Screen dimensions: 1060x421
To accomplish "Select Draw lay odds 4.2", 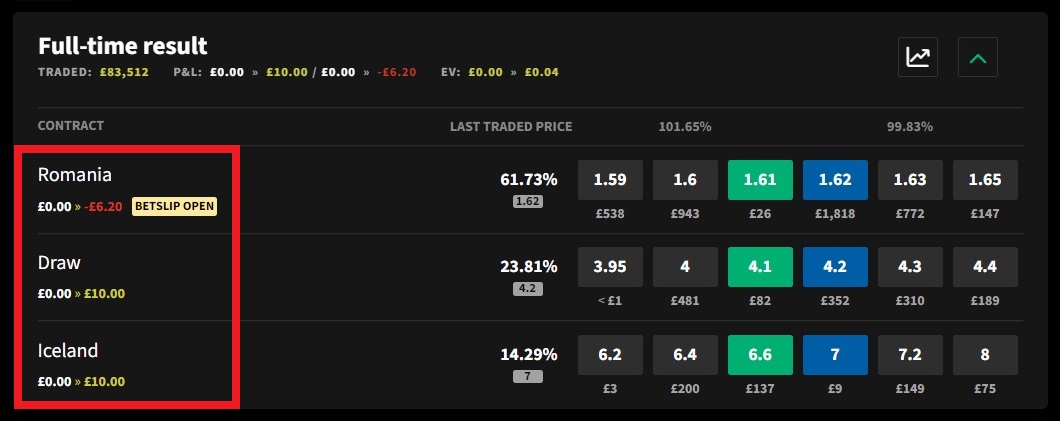I will pos(835,267).
